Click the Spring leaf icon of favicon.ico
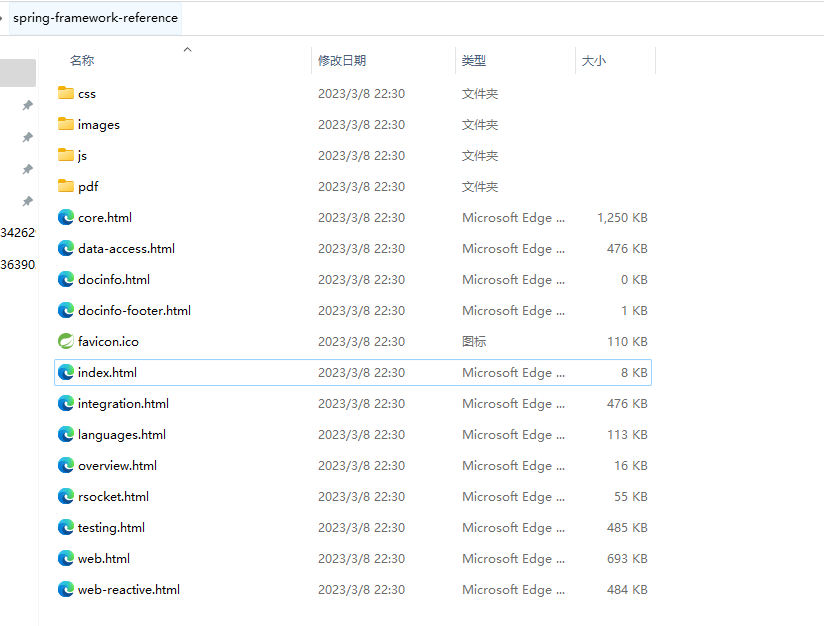 point(66,341)
